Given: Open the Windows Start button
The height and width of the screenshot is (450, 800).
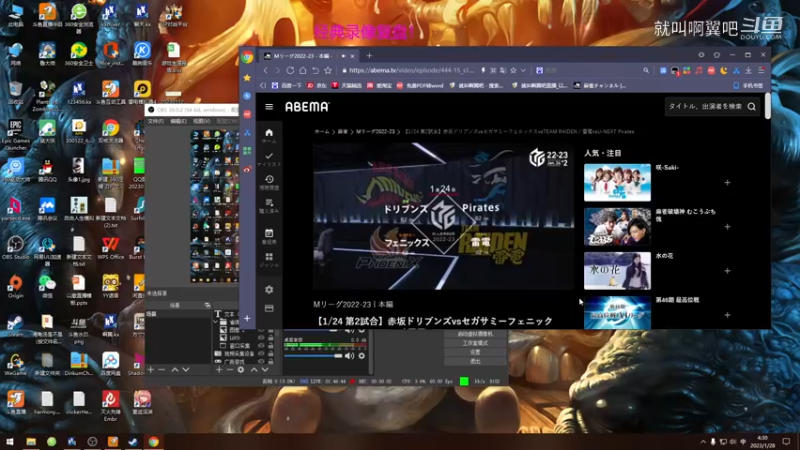Looking at the screenshot, I should pos(10,441).
